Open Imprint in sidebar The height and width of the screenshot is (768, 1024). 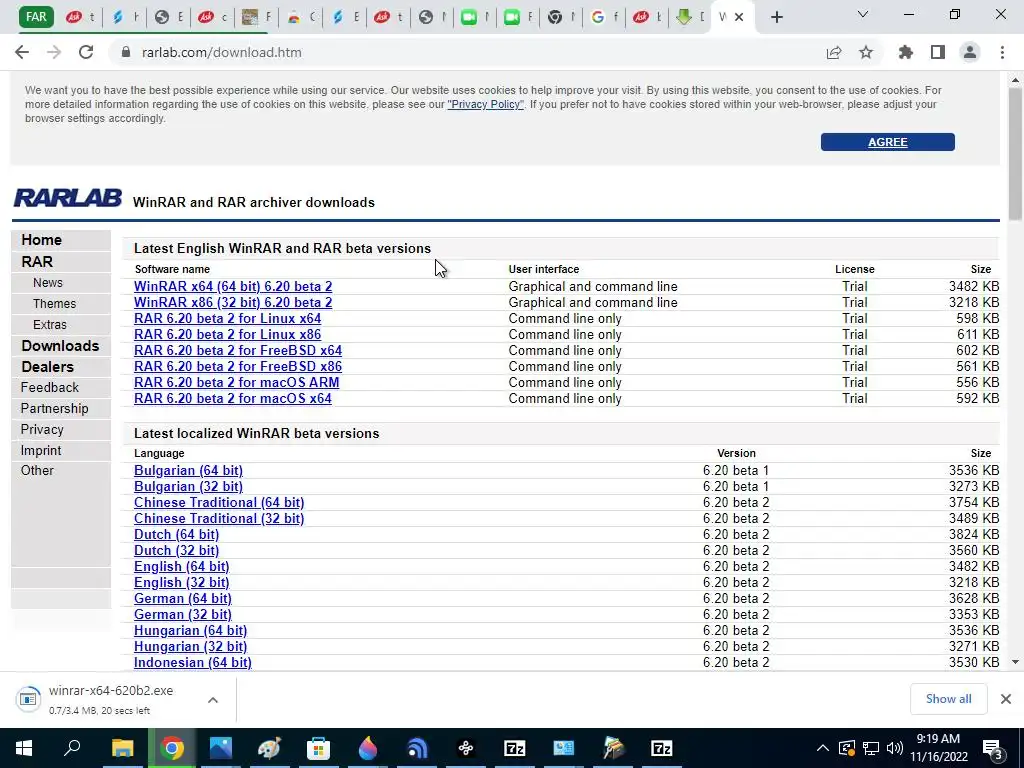click(40, 450)
